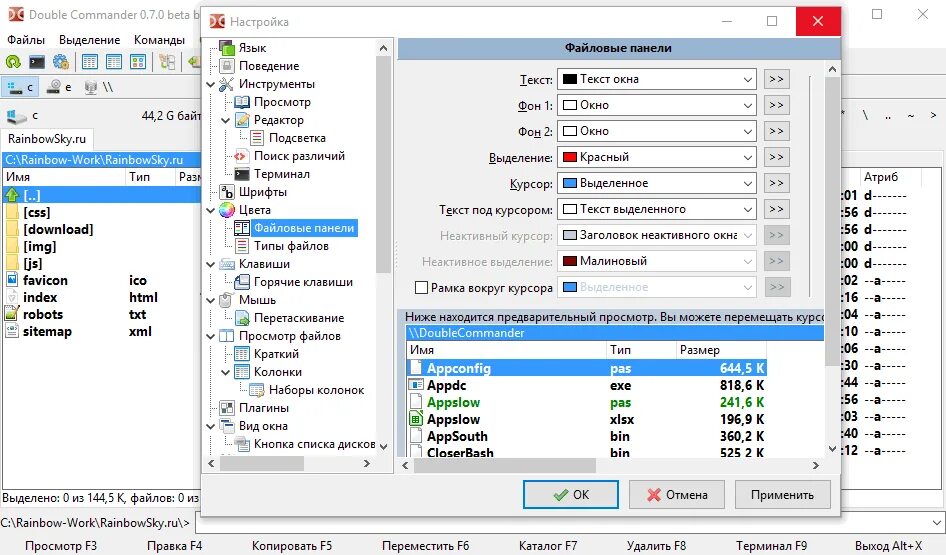The height and width of the screenshot is (555, 946).
Task: Click >> button next to Текст
Action: [776, 79]
